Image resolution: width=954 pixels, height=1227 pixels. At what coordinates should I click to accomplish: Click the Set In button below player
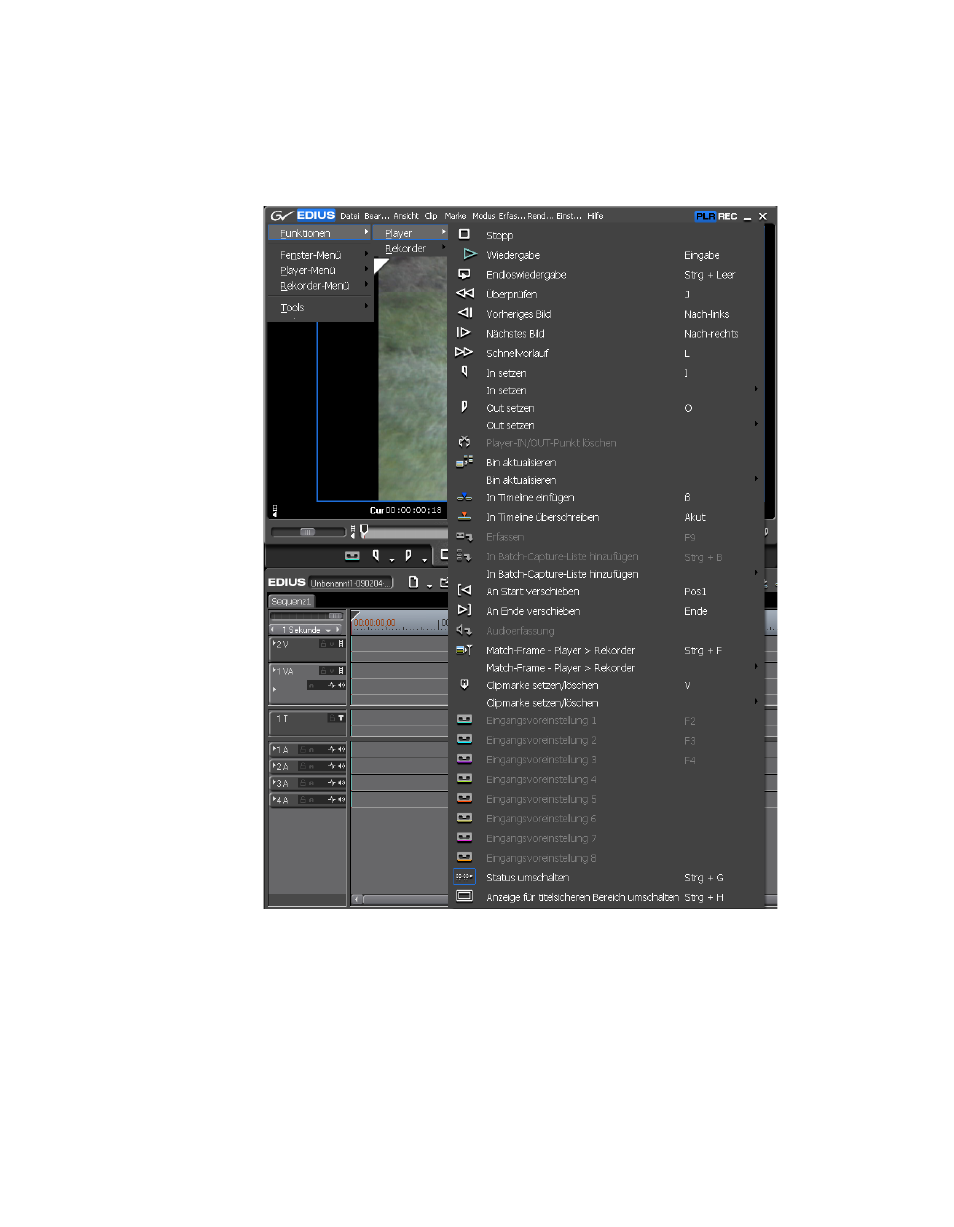click(x=376, y=556)
